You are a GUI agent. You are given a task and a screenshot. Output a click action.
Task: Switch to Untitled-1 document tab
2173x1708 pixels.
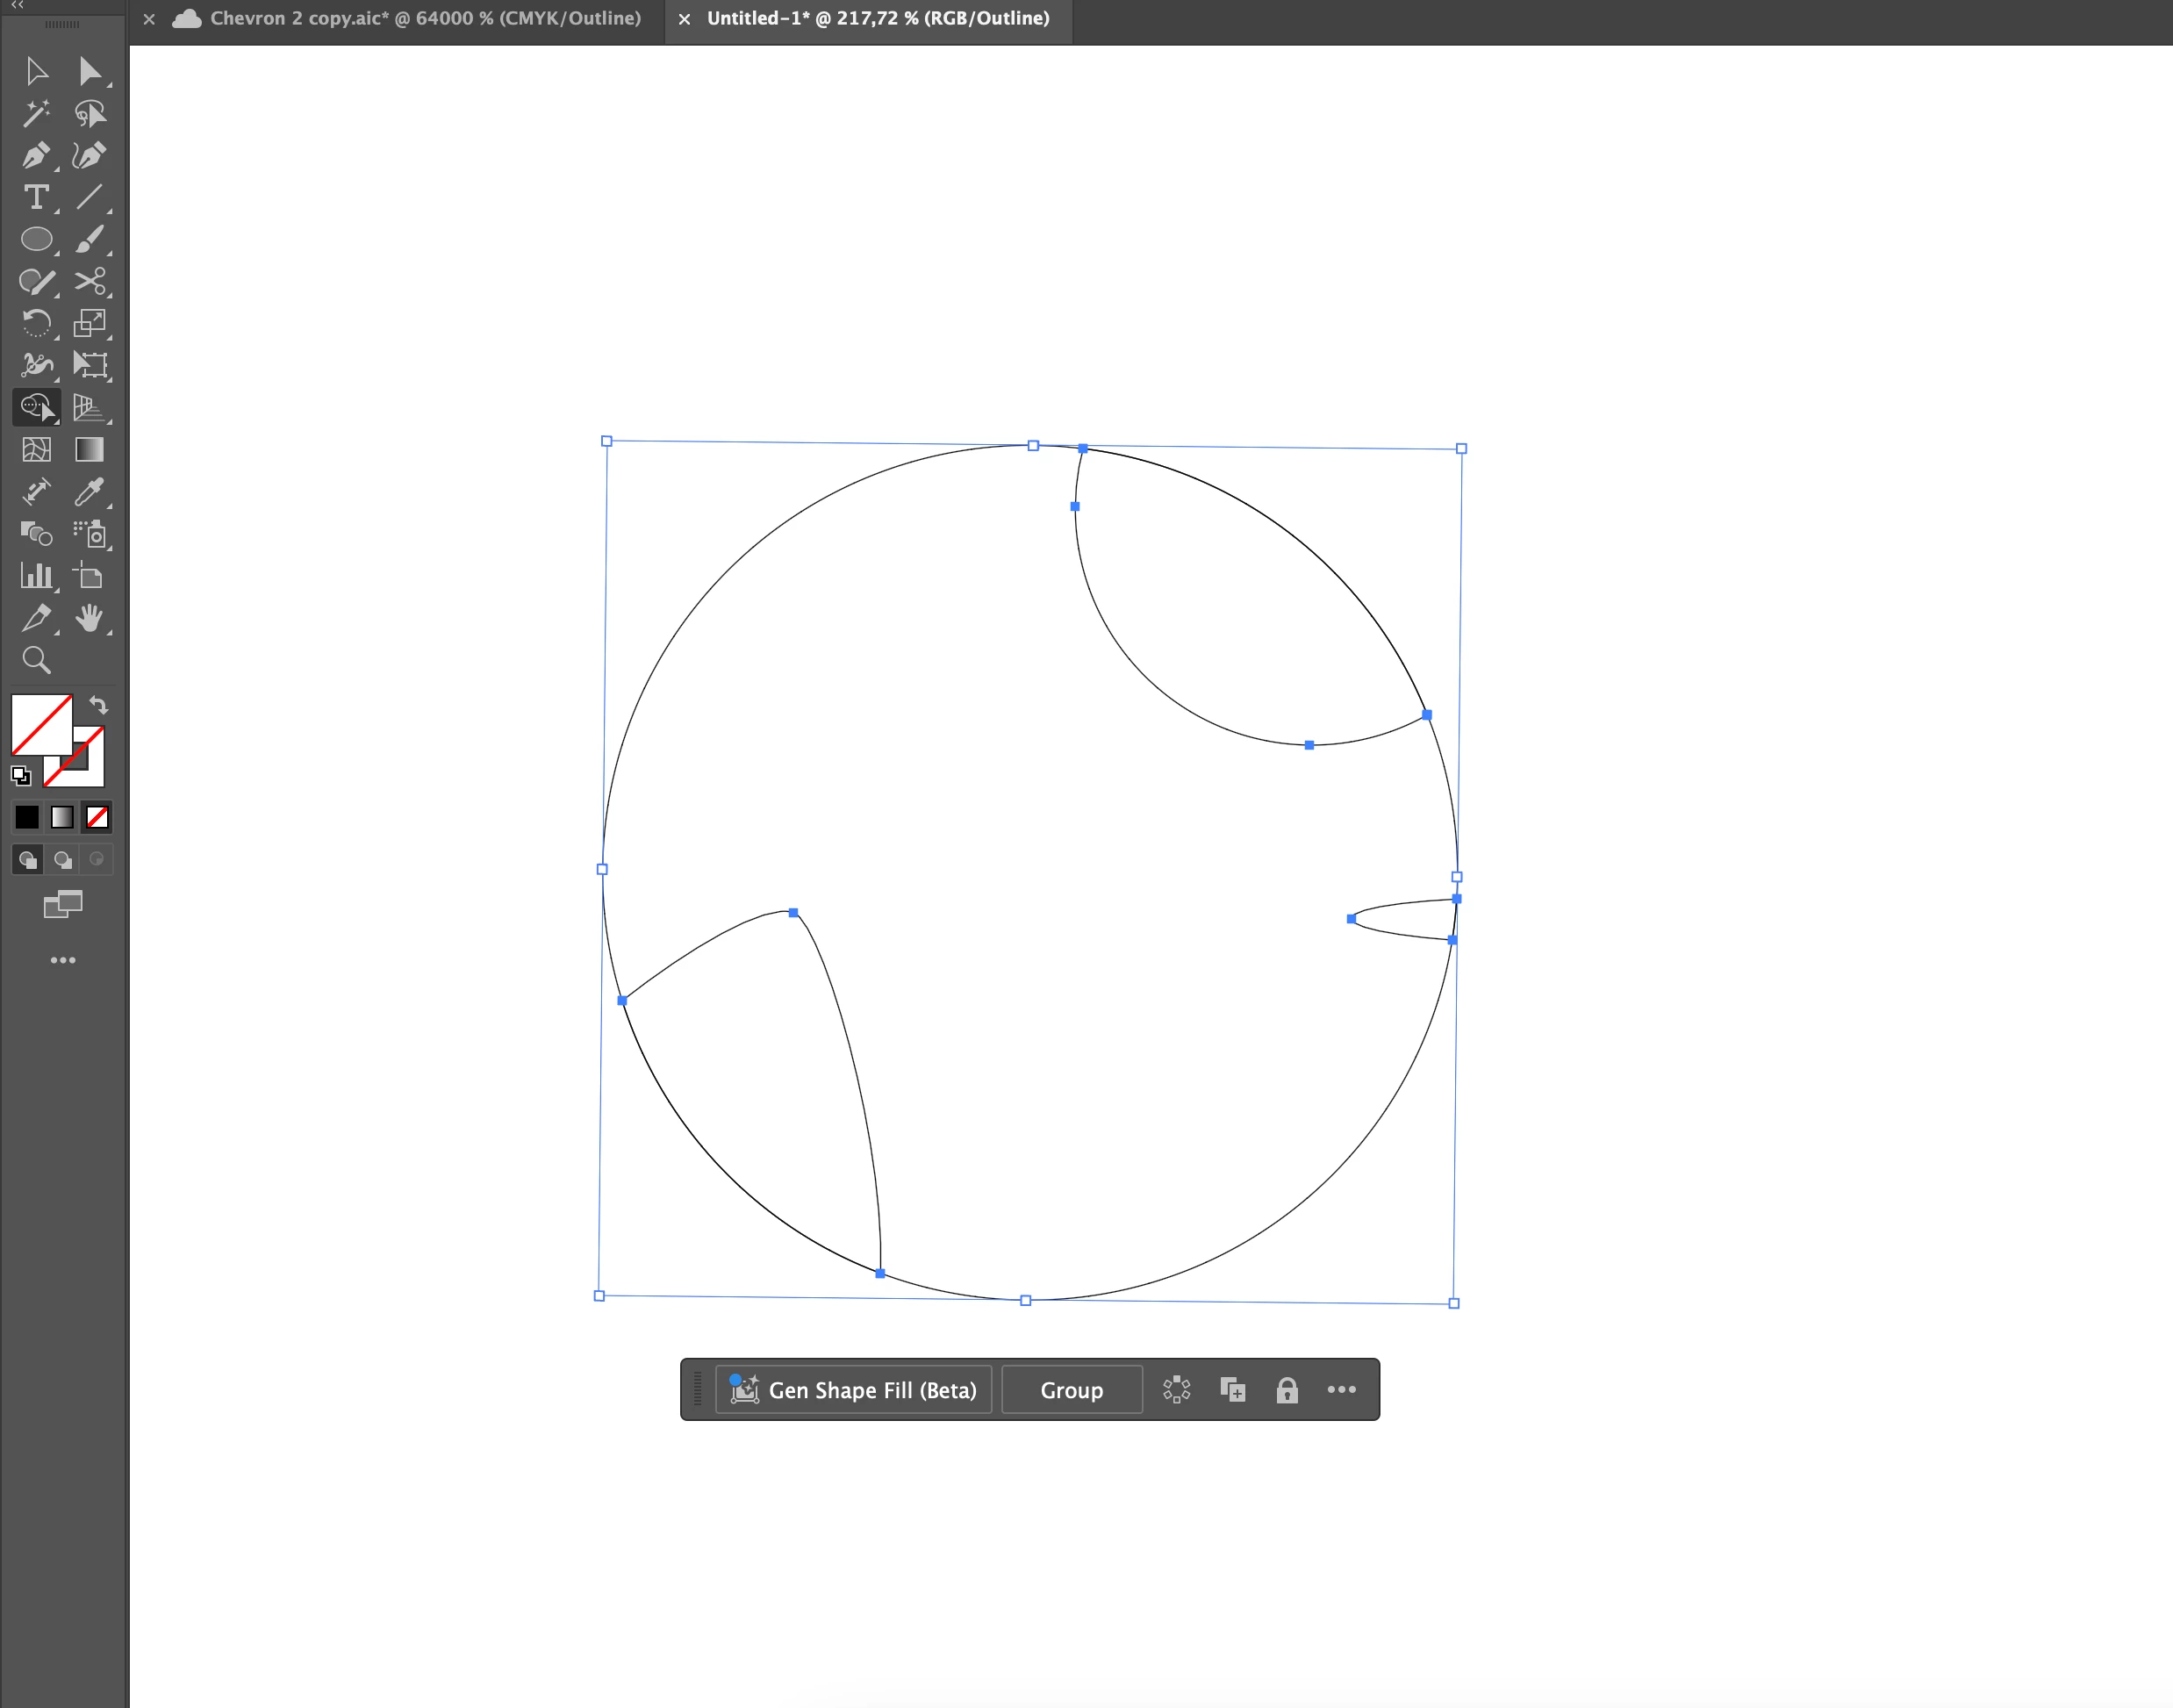(877, 18)
